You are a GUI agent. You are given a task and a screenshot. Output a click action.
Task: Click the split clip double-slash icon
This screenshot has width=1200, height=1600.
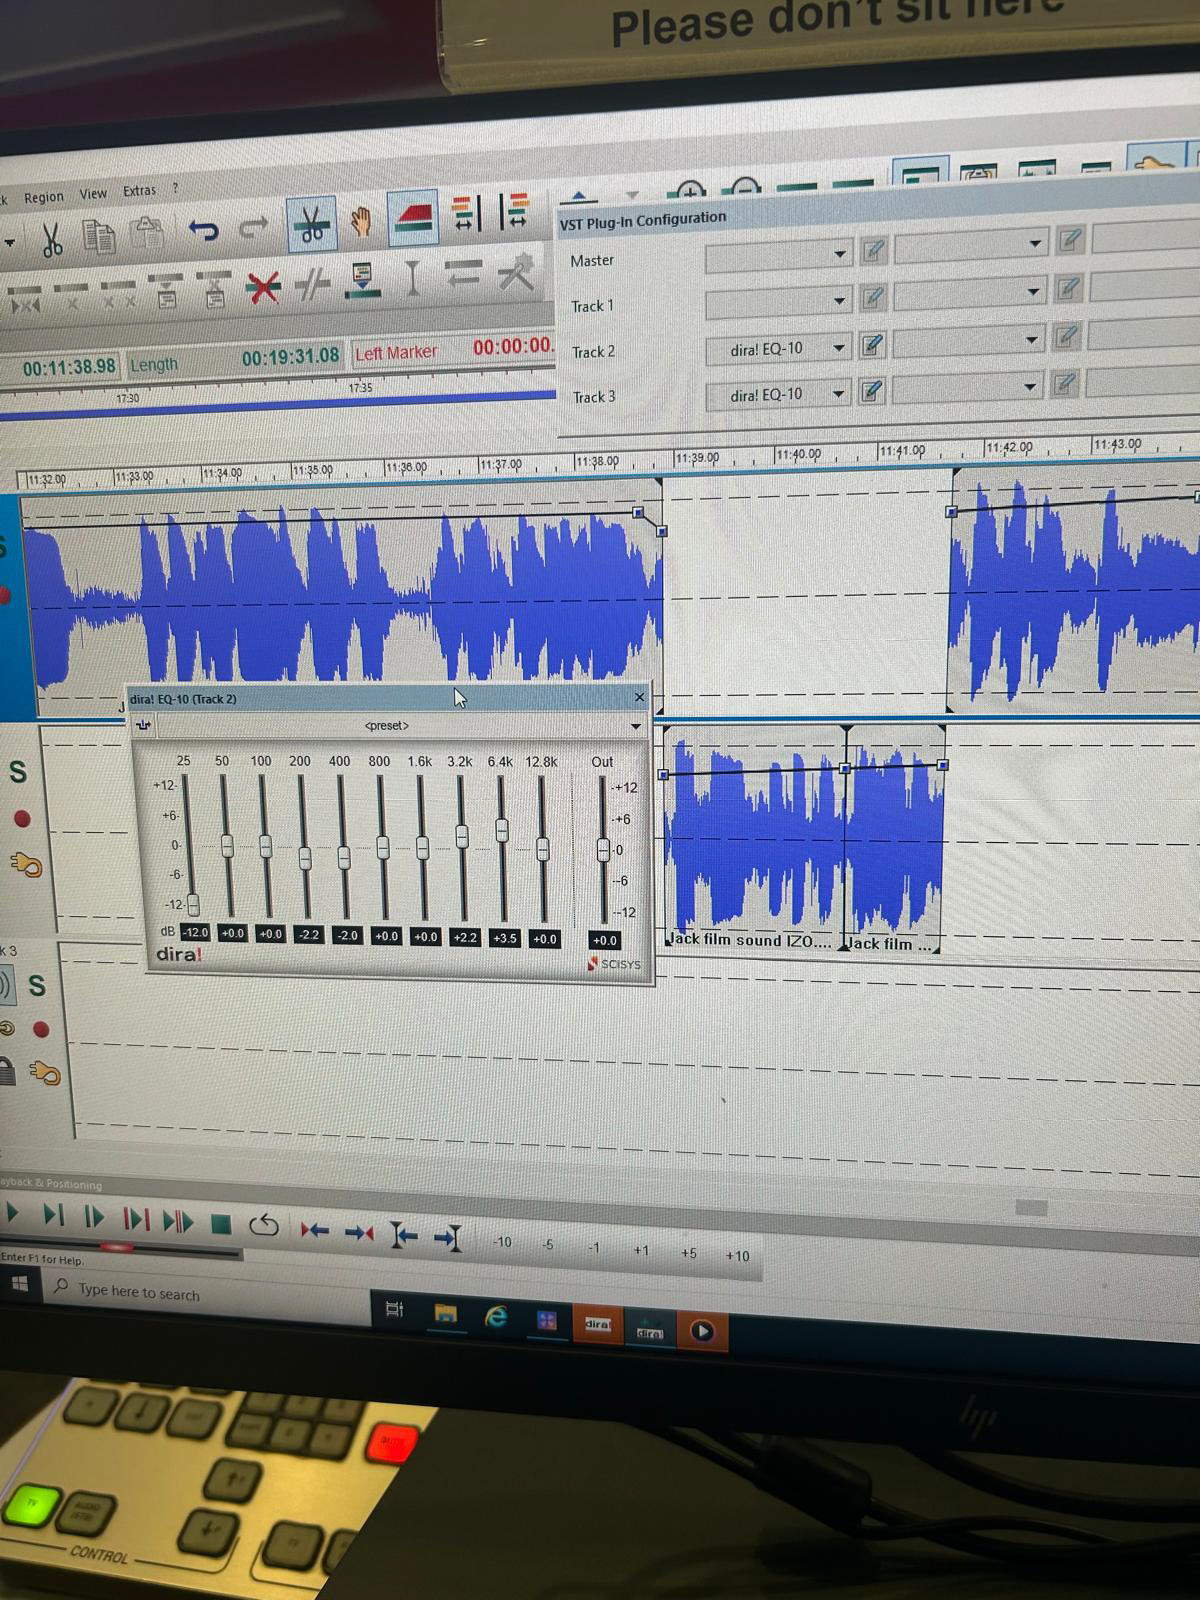click(313, 285)
